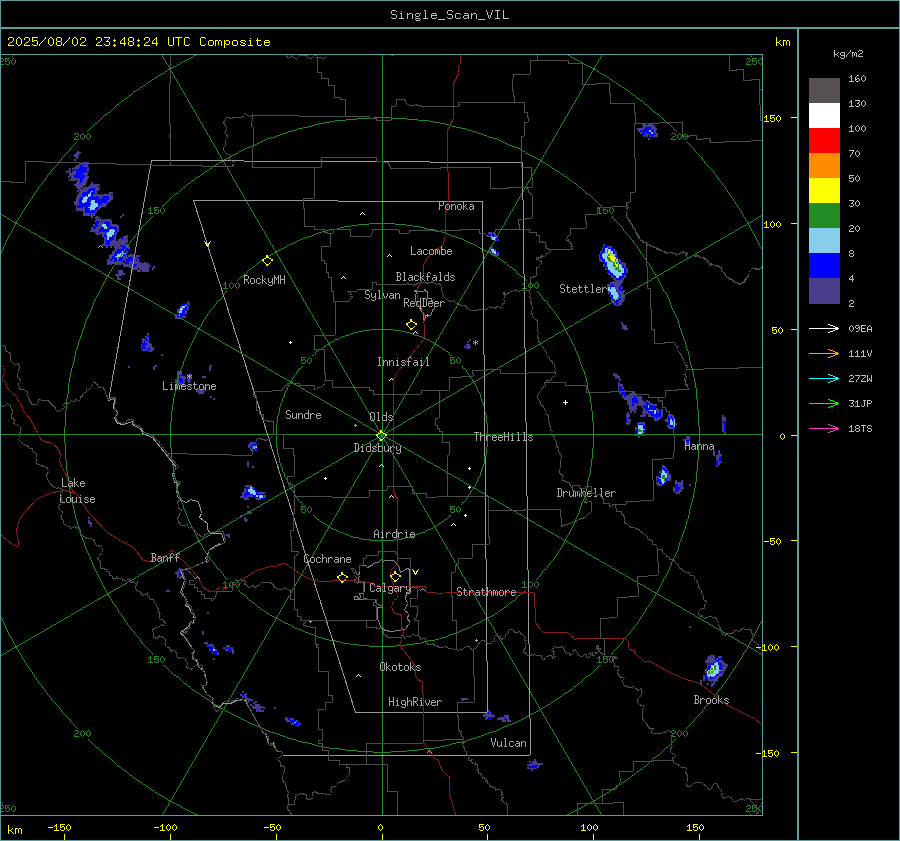Screen dimensions: 900x841
Task: Click the yellow V marker northwest of RockyMH
Action: point(208,244)
